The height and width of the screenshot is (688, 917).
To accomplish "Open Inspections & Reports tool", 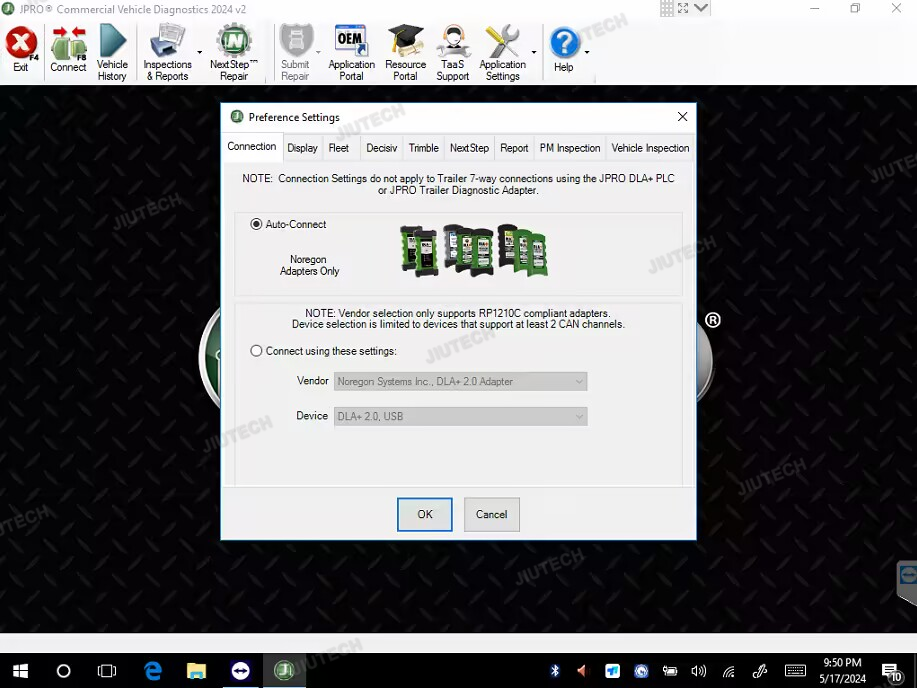I will point(167,50).
